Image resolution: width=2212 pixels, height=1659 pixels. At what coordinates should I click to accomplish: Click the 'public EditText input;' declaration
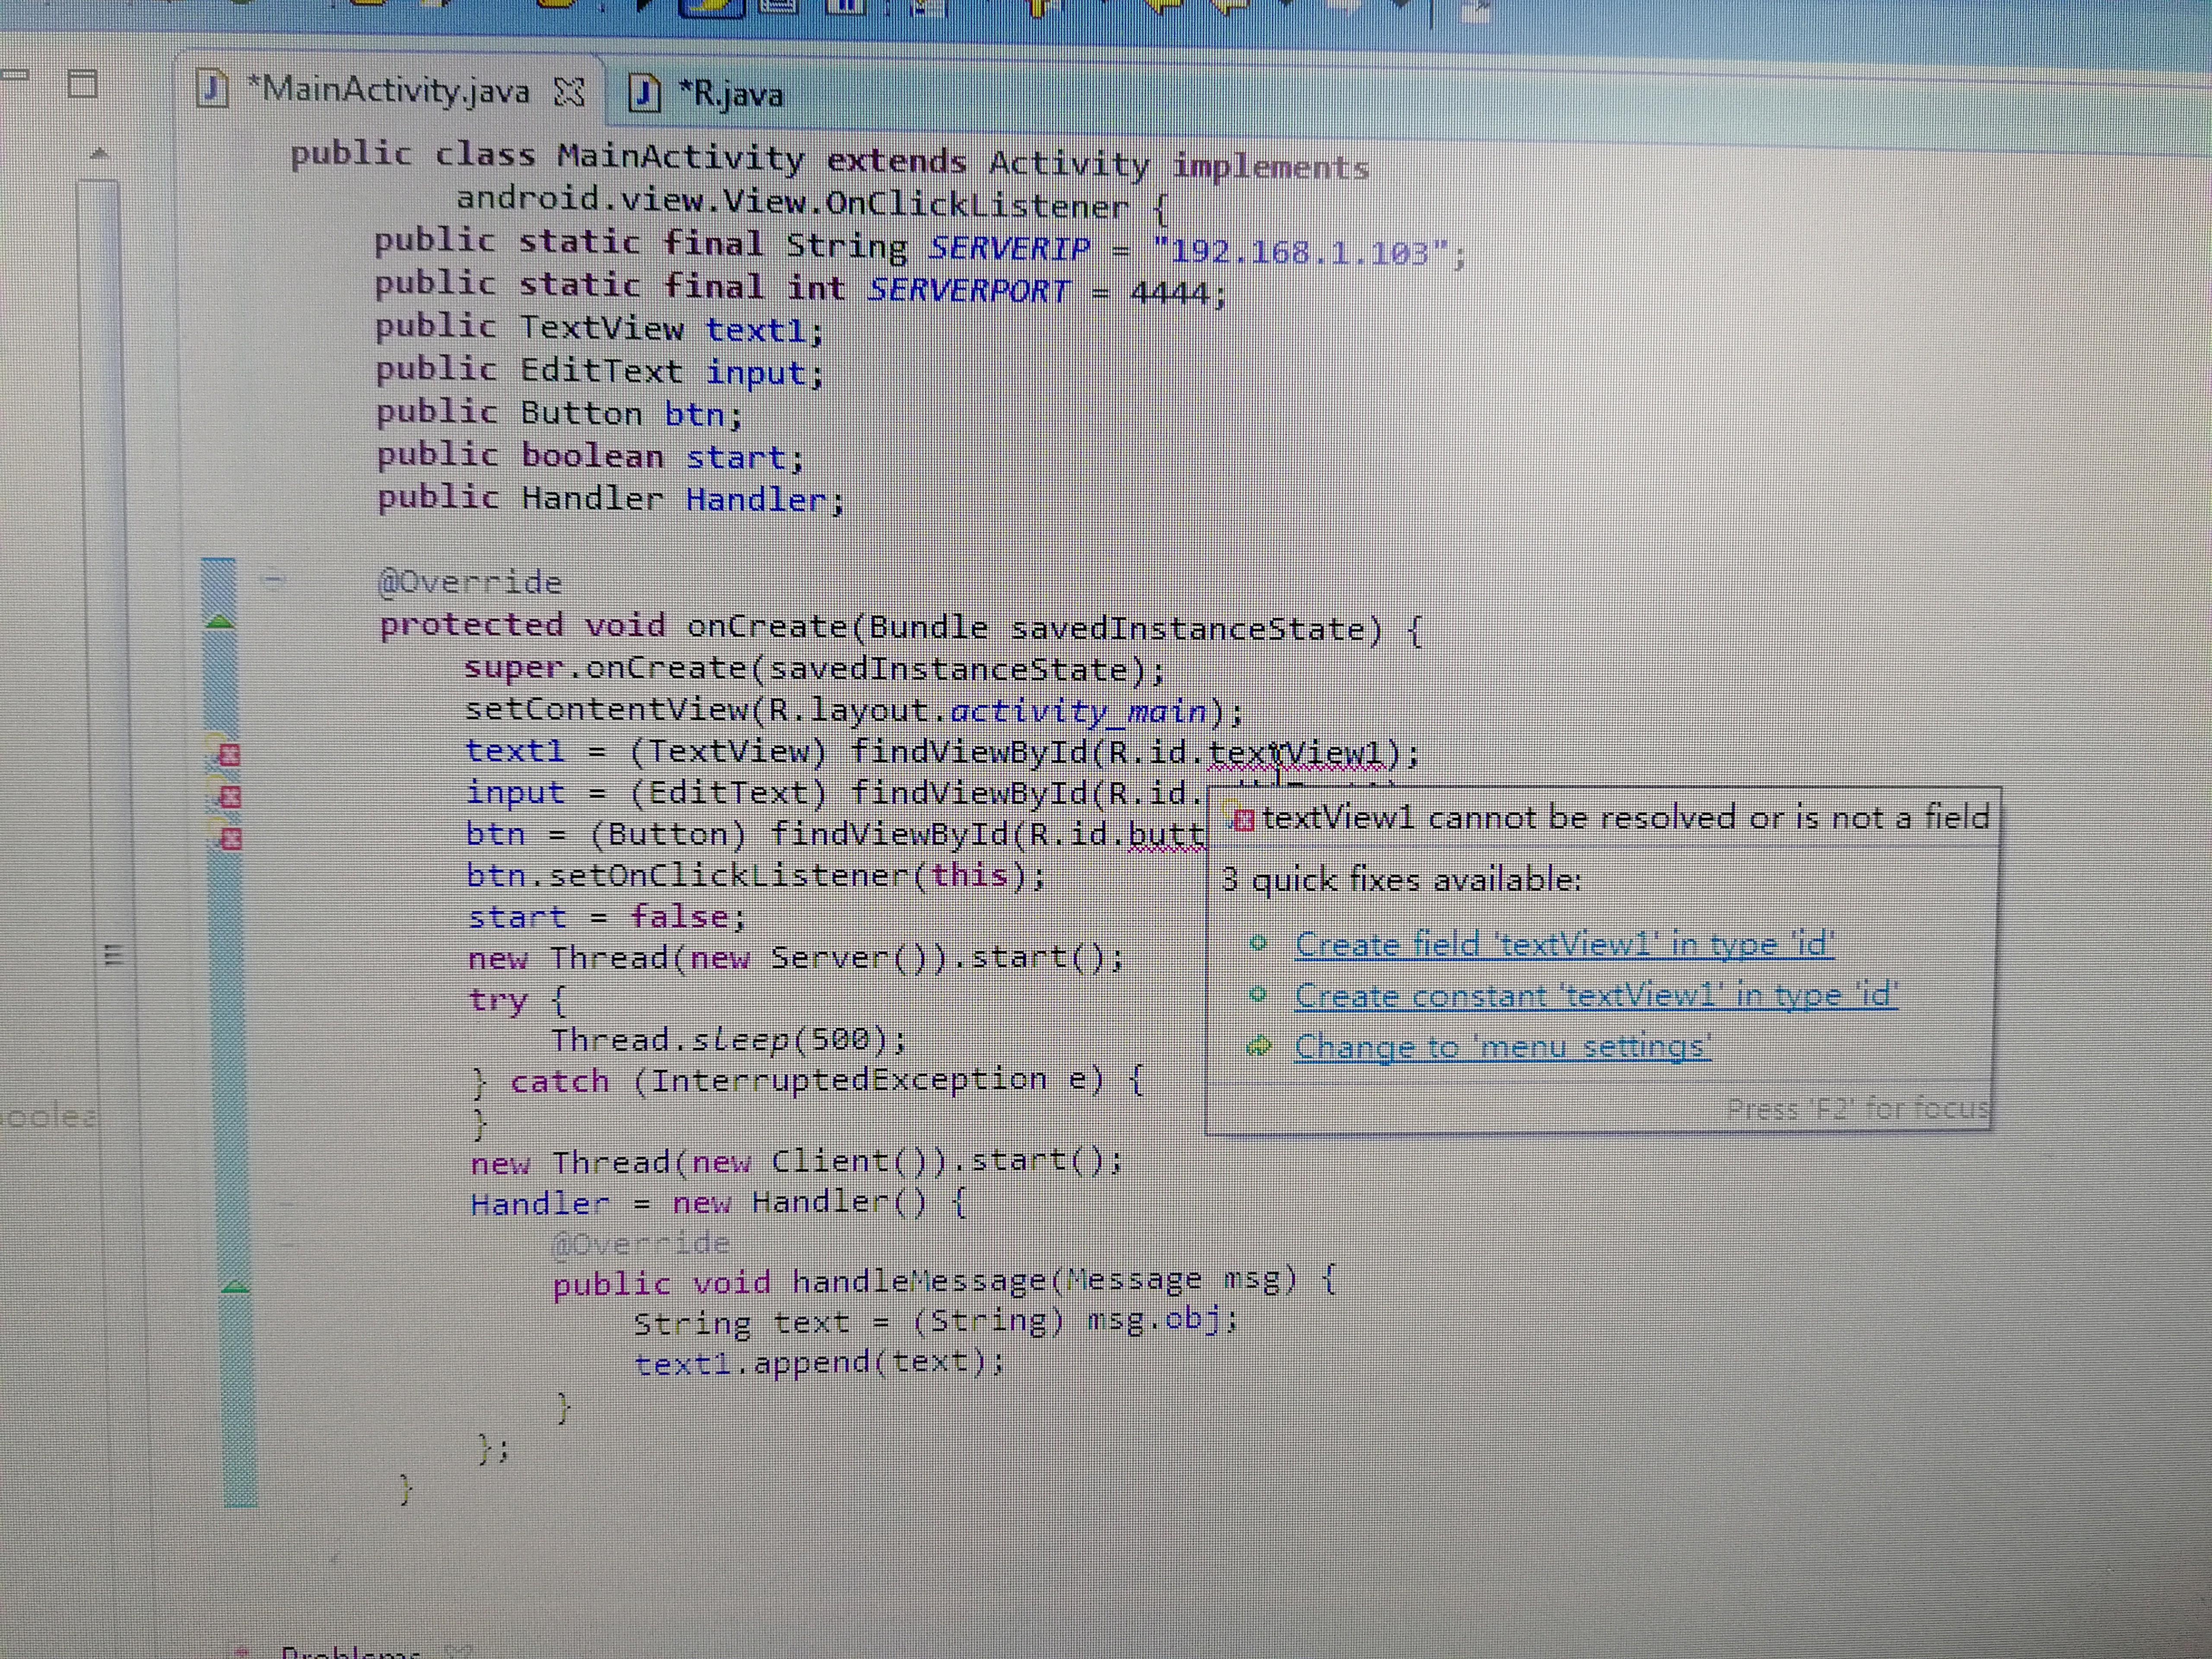click(x=600, y=371)
